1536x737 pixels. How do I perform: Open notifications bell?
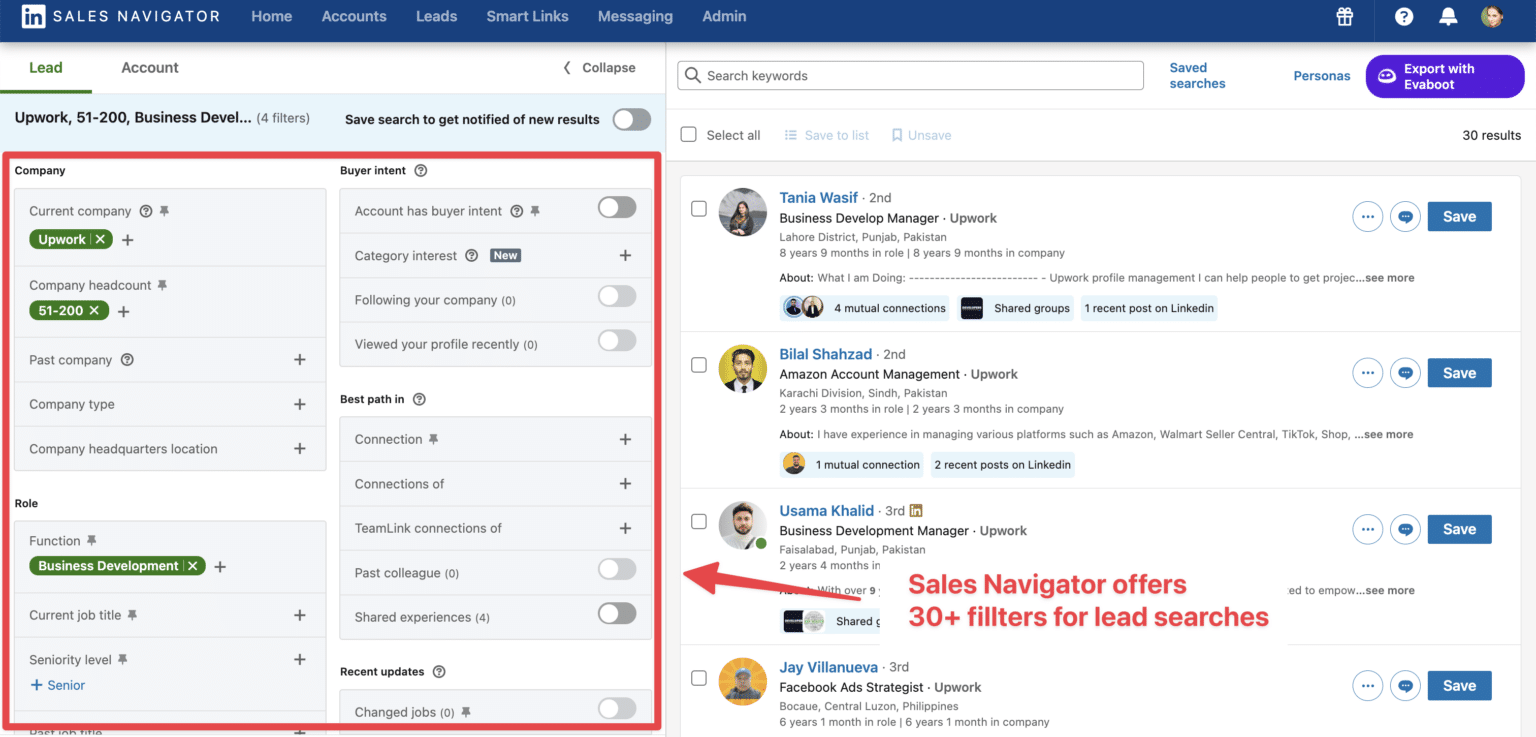coord(1448,17)
